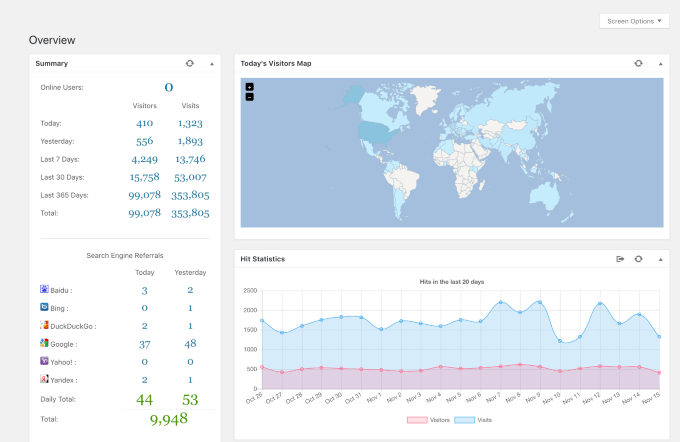Open last 7 days visitors 4,249

coord(144,160)
